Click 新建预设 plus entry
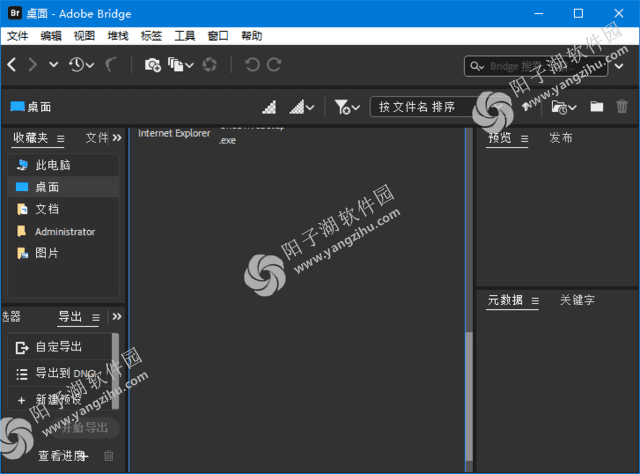This screenshot has width=640, height=474. tap(60, 399)
